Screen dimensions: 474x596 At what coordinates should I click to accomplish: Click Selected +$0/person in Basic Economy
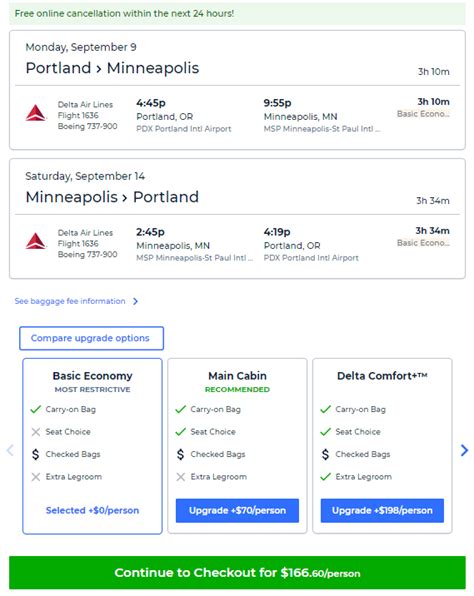coord(92,510)
